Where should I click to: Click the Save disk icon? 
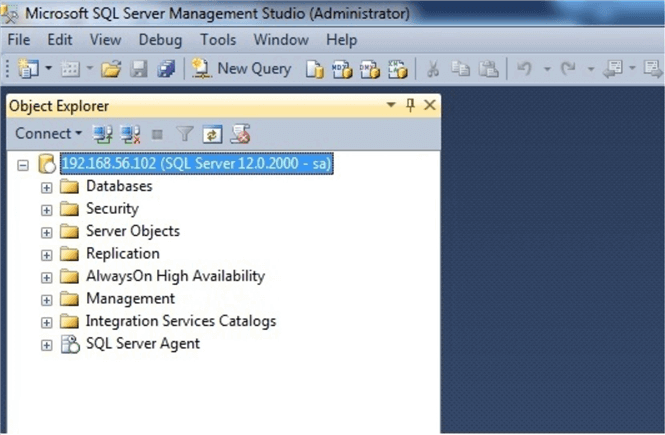[x=139, y=69]
